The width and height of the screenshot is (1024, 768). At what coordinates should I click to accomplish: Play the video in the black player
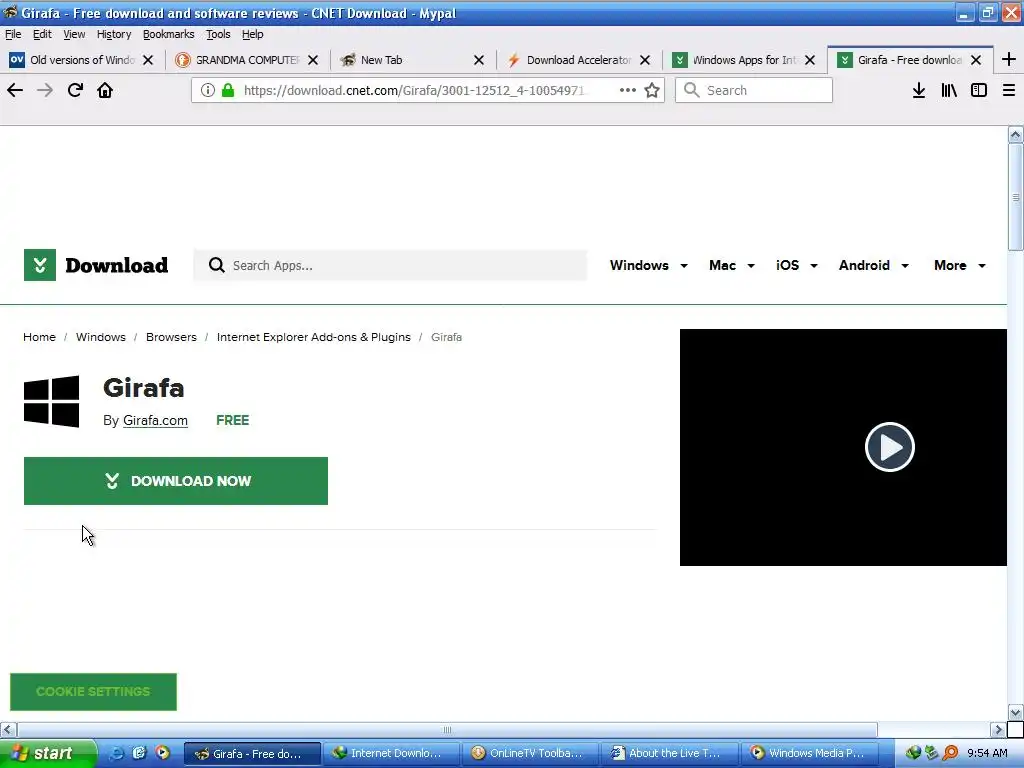point(889,447)
